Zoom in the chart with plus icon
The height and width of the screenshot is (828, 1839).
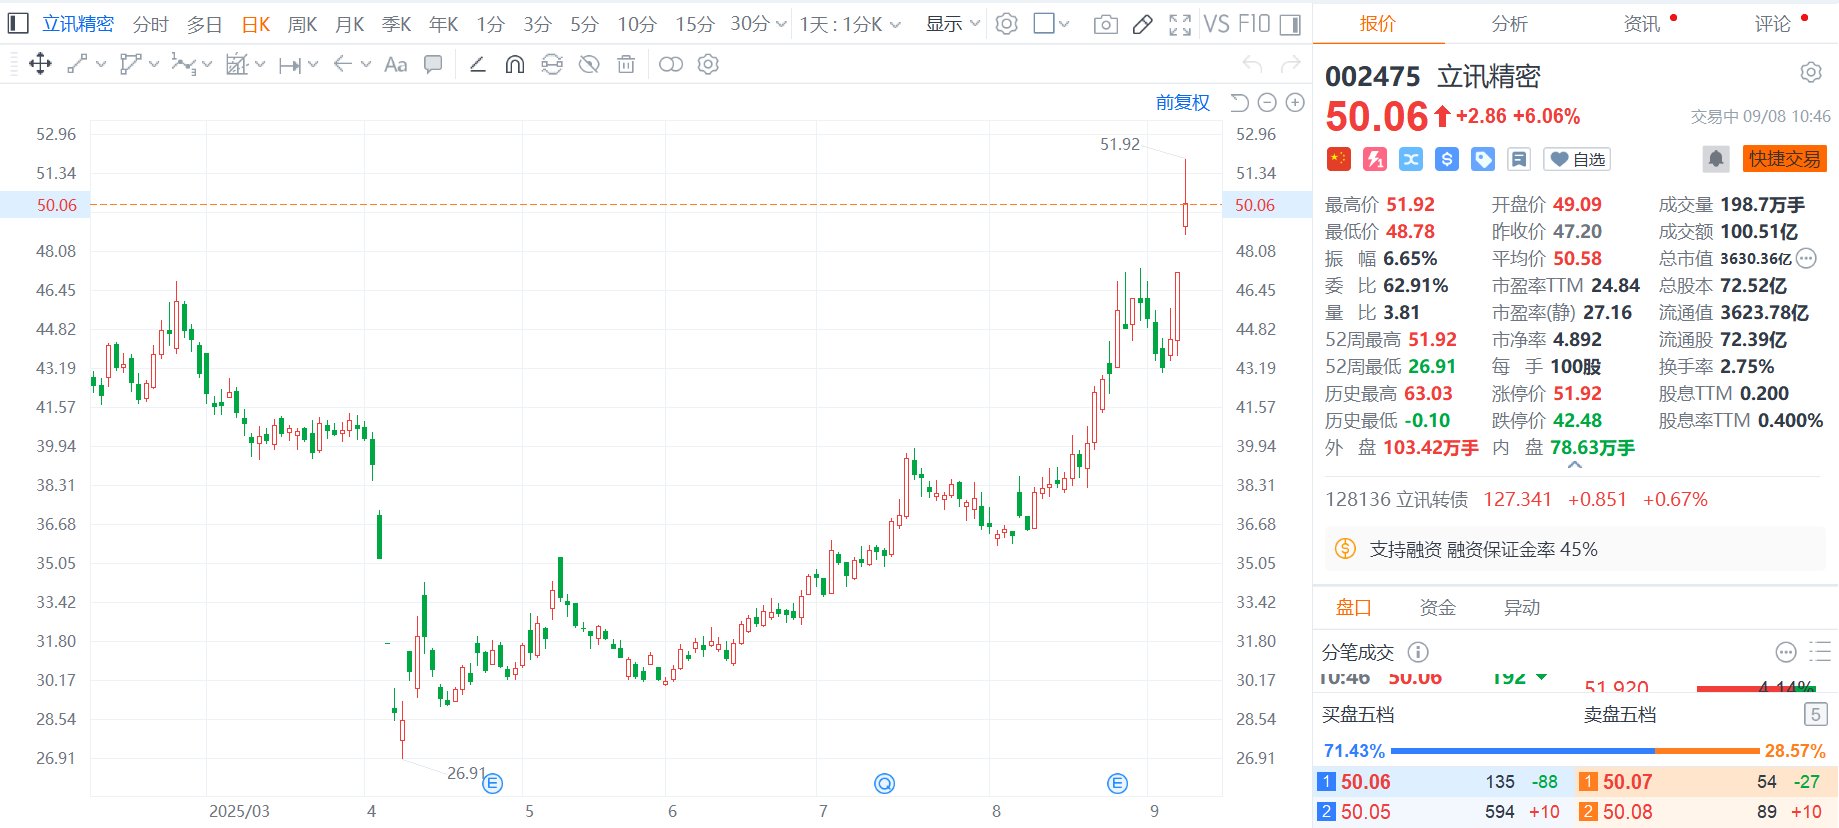click(x=1295, y=103)
